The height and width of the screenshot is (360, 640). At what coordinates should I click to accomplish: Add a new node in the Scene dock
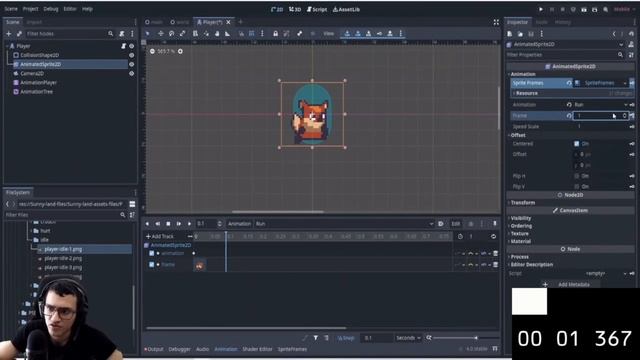[x=9, y=33]
